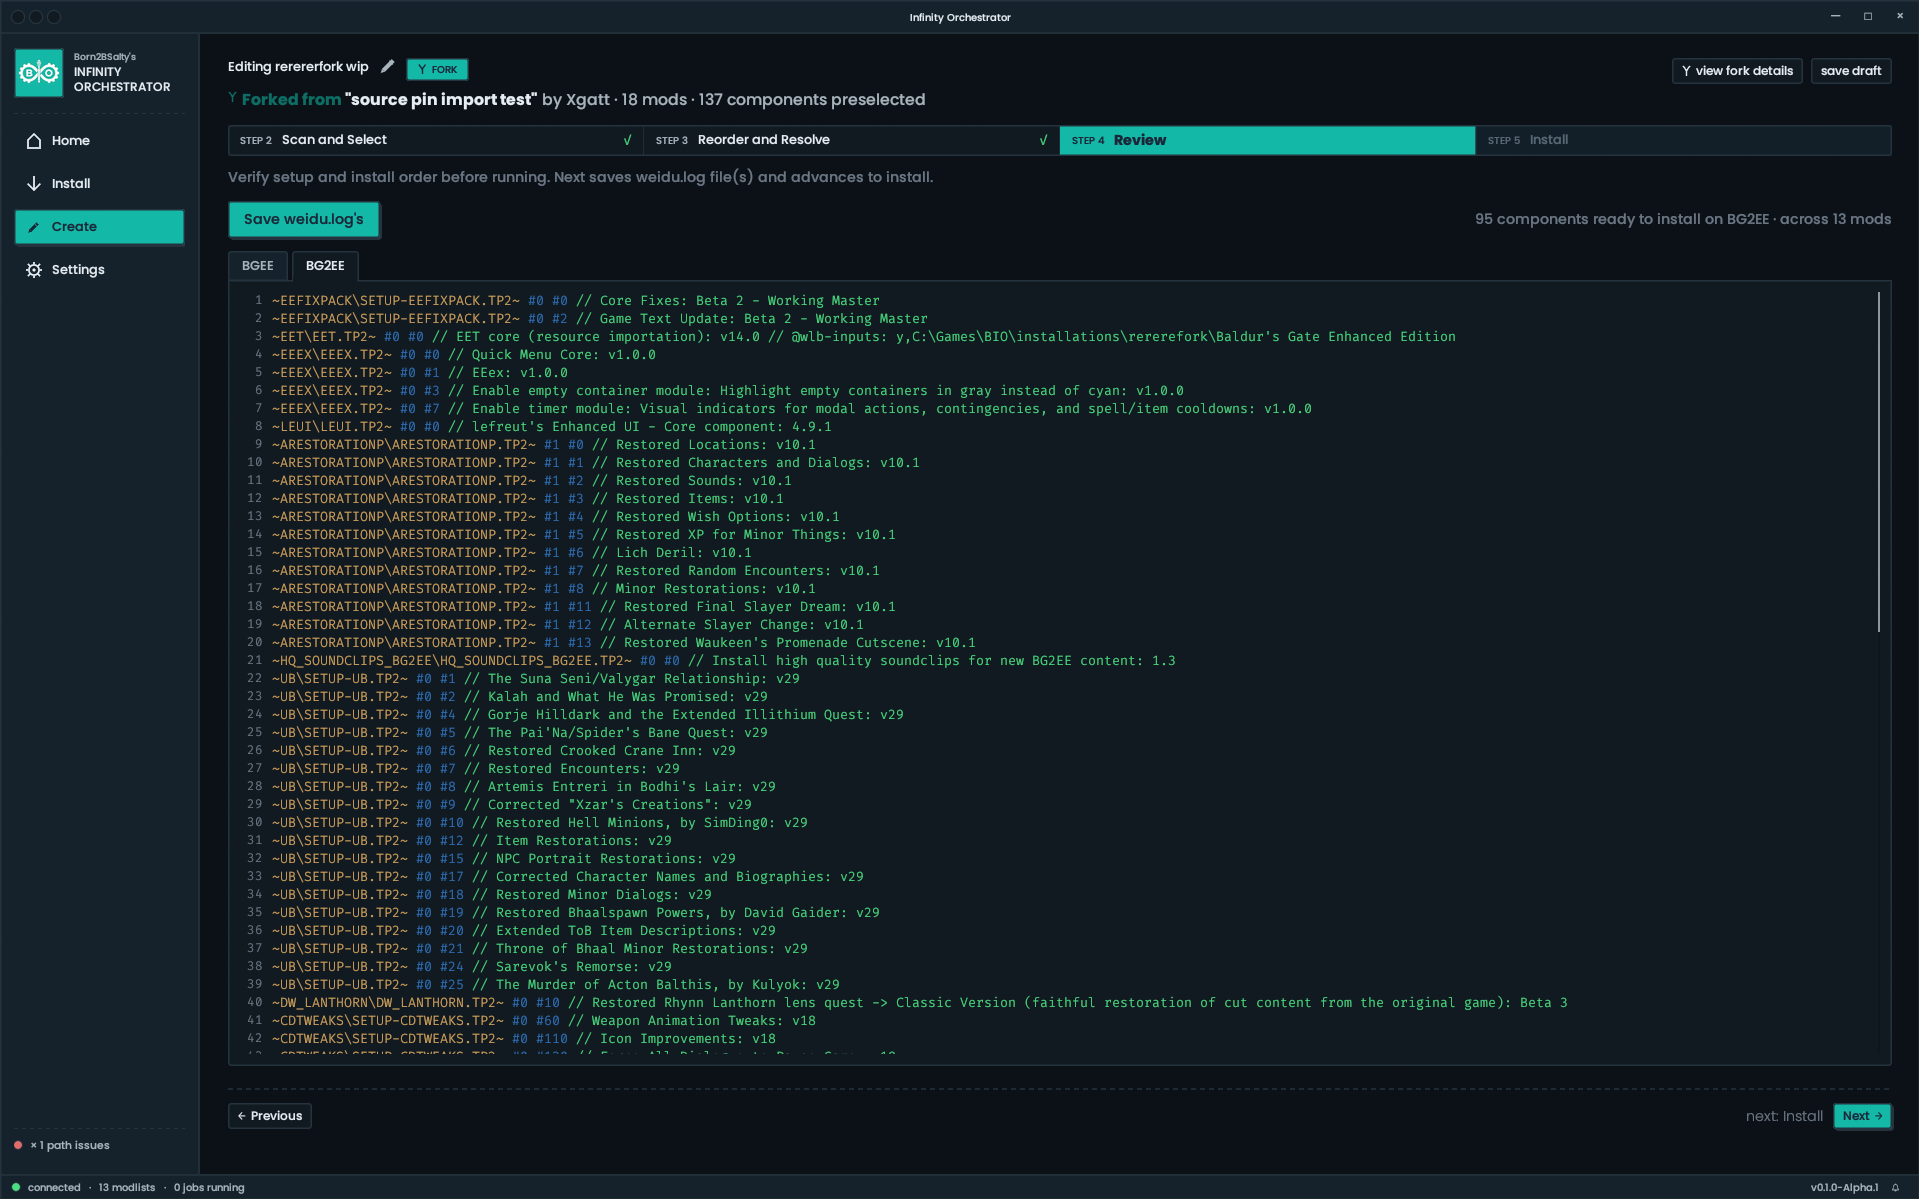Click the FORK badge button
This screenshot has width=1919, height=1199.
(437, 69)
